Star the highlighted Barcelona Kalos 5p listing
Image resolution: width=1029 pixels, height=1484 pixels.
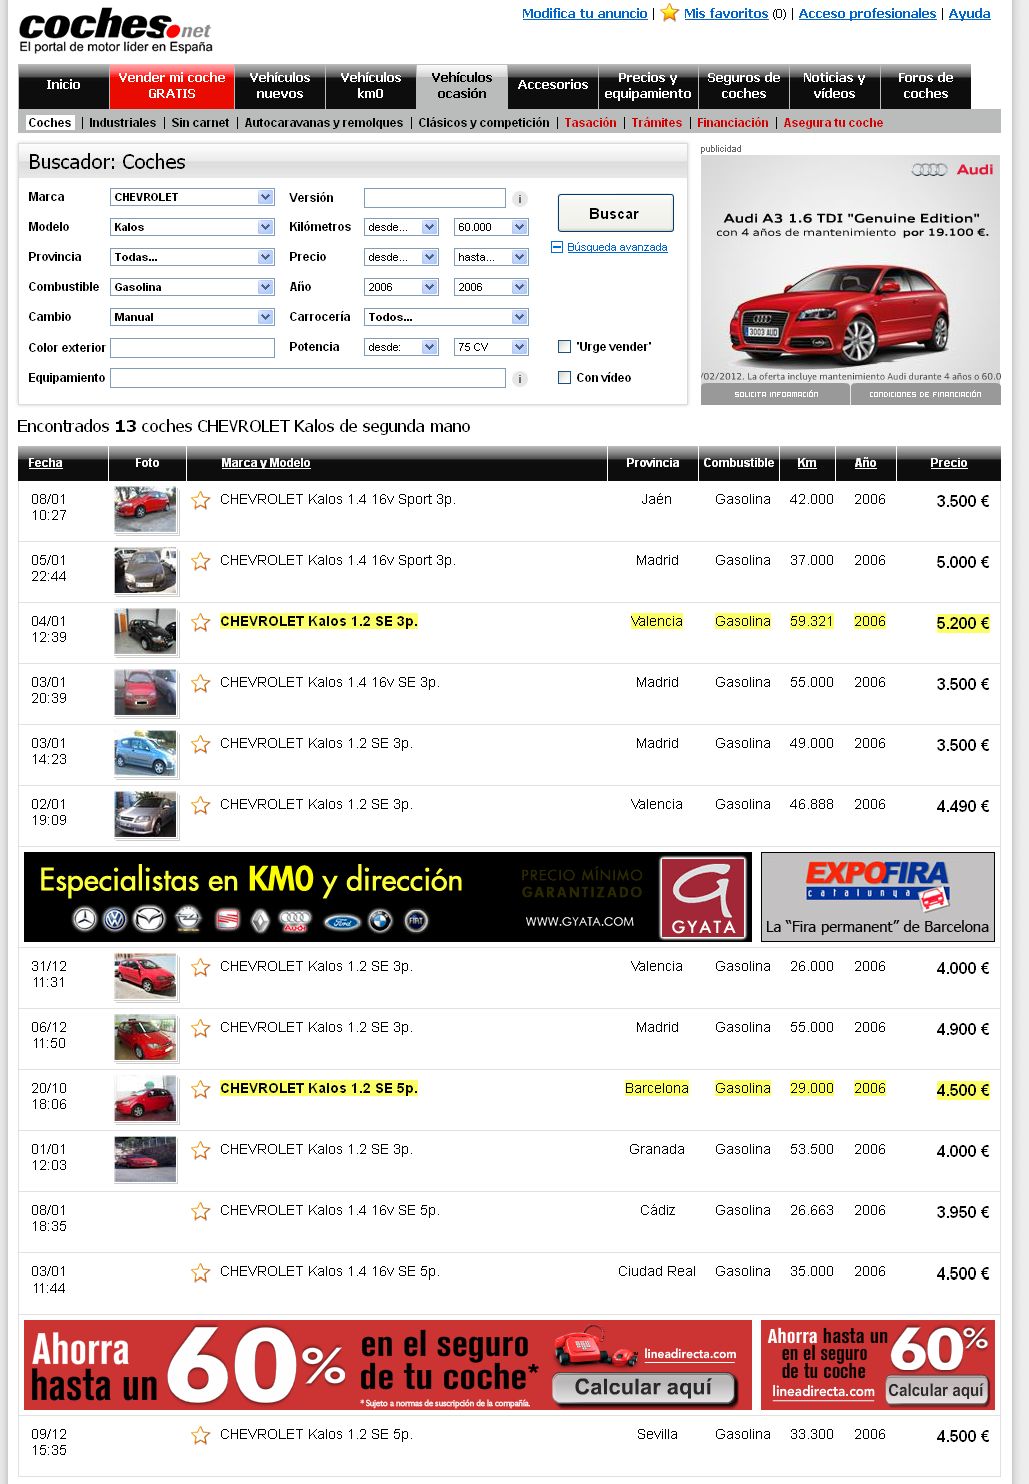(x=201, y=1089)
